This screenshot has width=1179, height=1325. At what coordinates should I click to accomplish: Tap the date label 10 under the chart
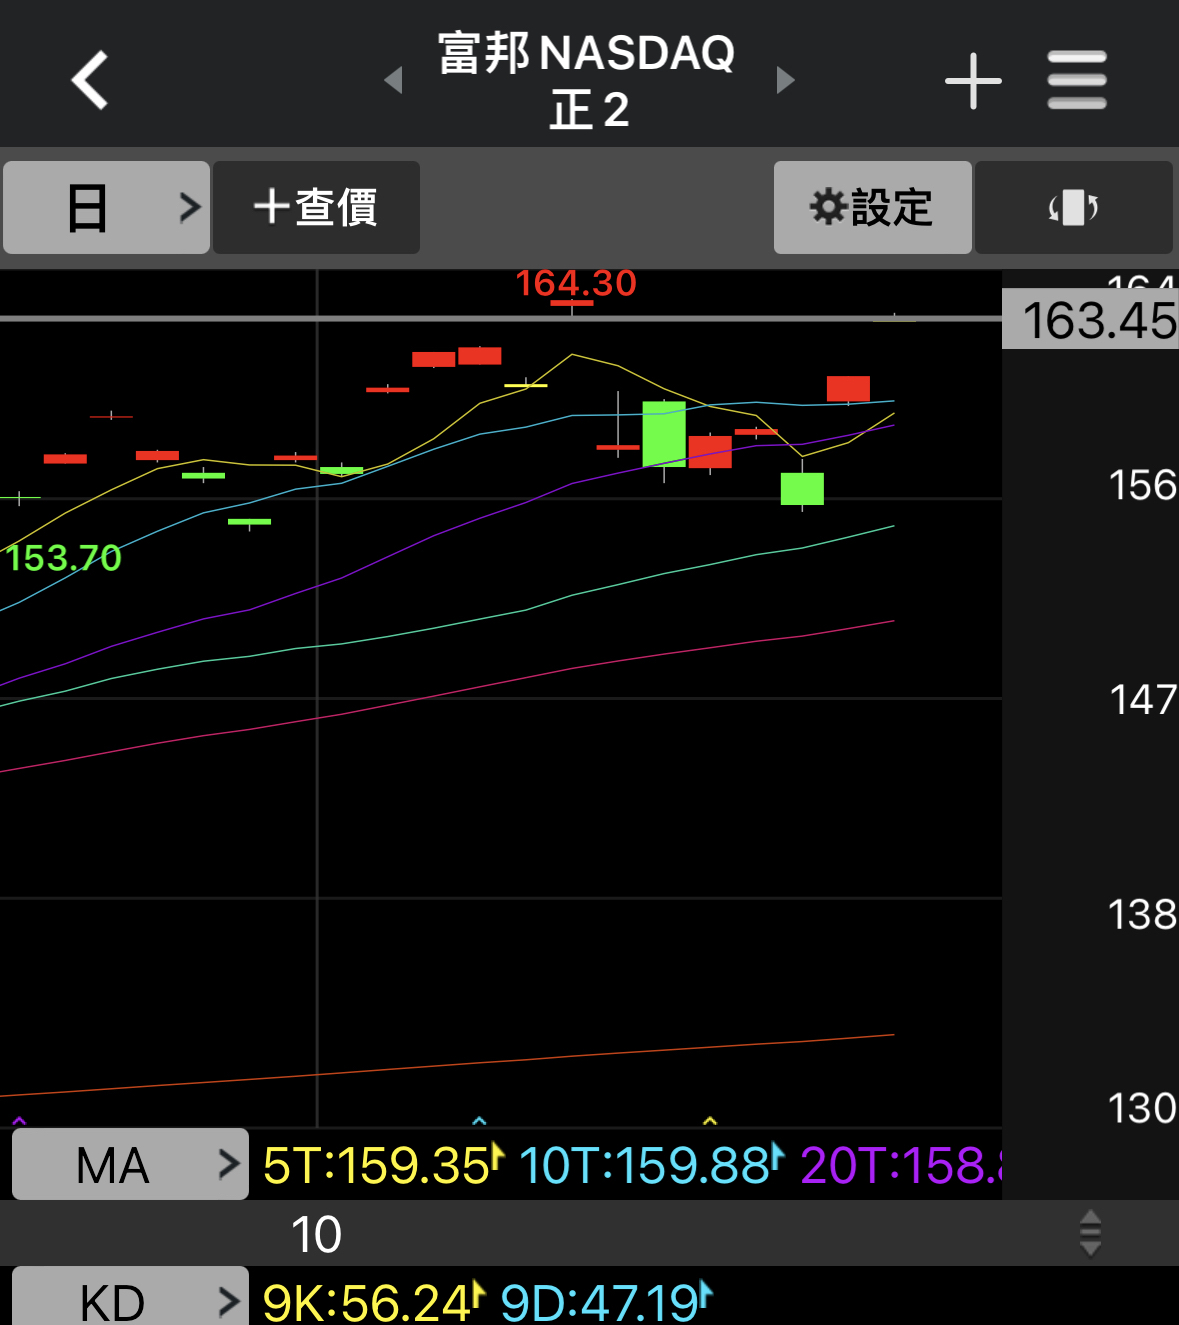(316, 1234)
